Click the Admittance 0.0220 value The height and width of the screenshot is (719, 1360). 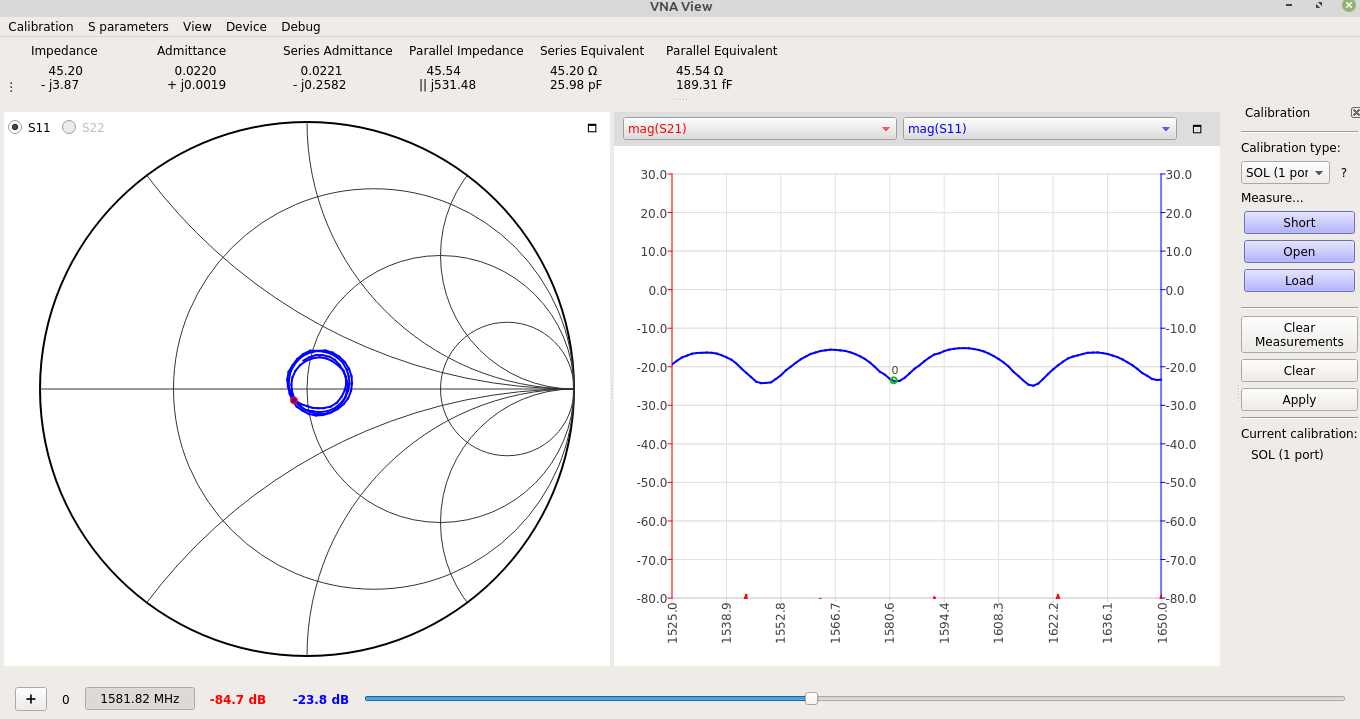pos(195,71)
